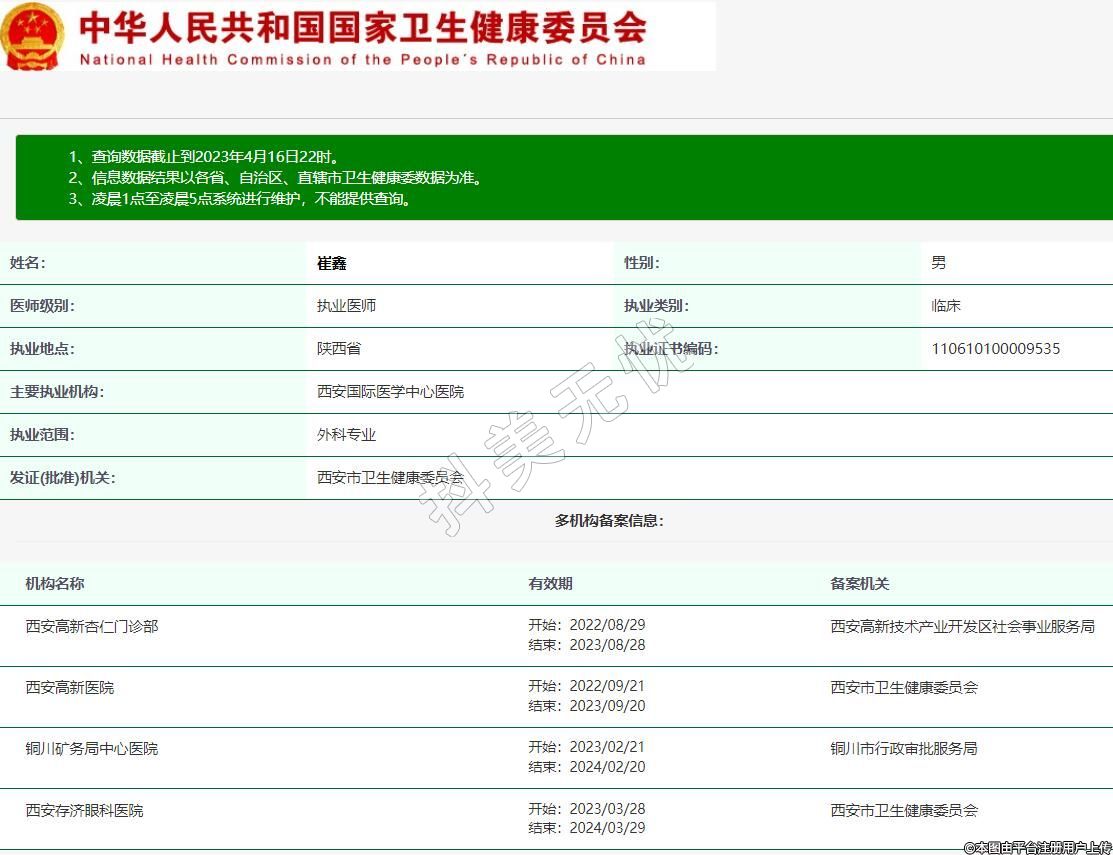Screen dimensions: 1113x855
Task: Click the 备案机关 column header
Action: point(859,584)
